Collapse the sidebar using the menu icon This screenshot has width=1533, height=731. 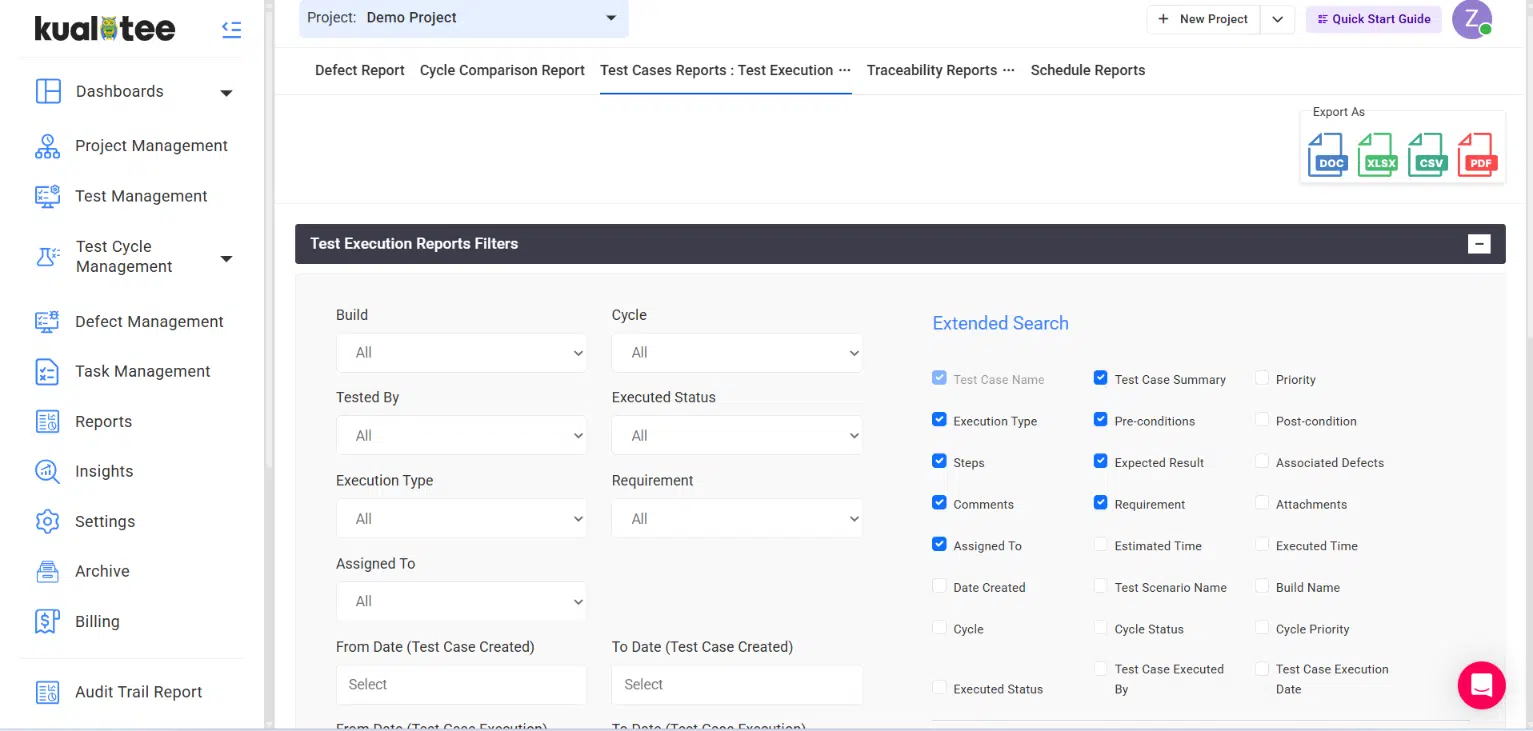pyautogui.click(x=232, y=30)
